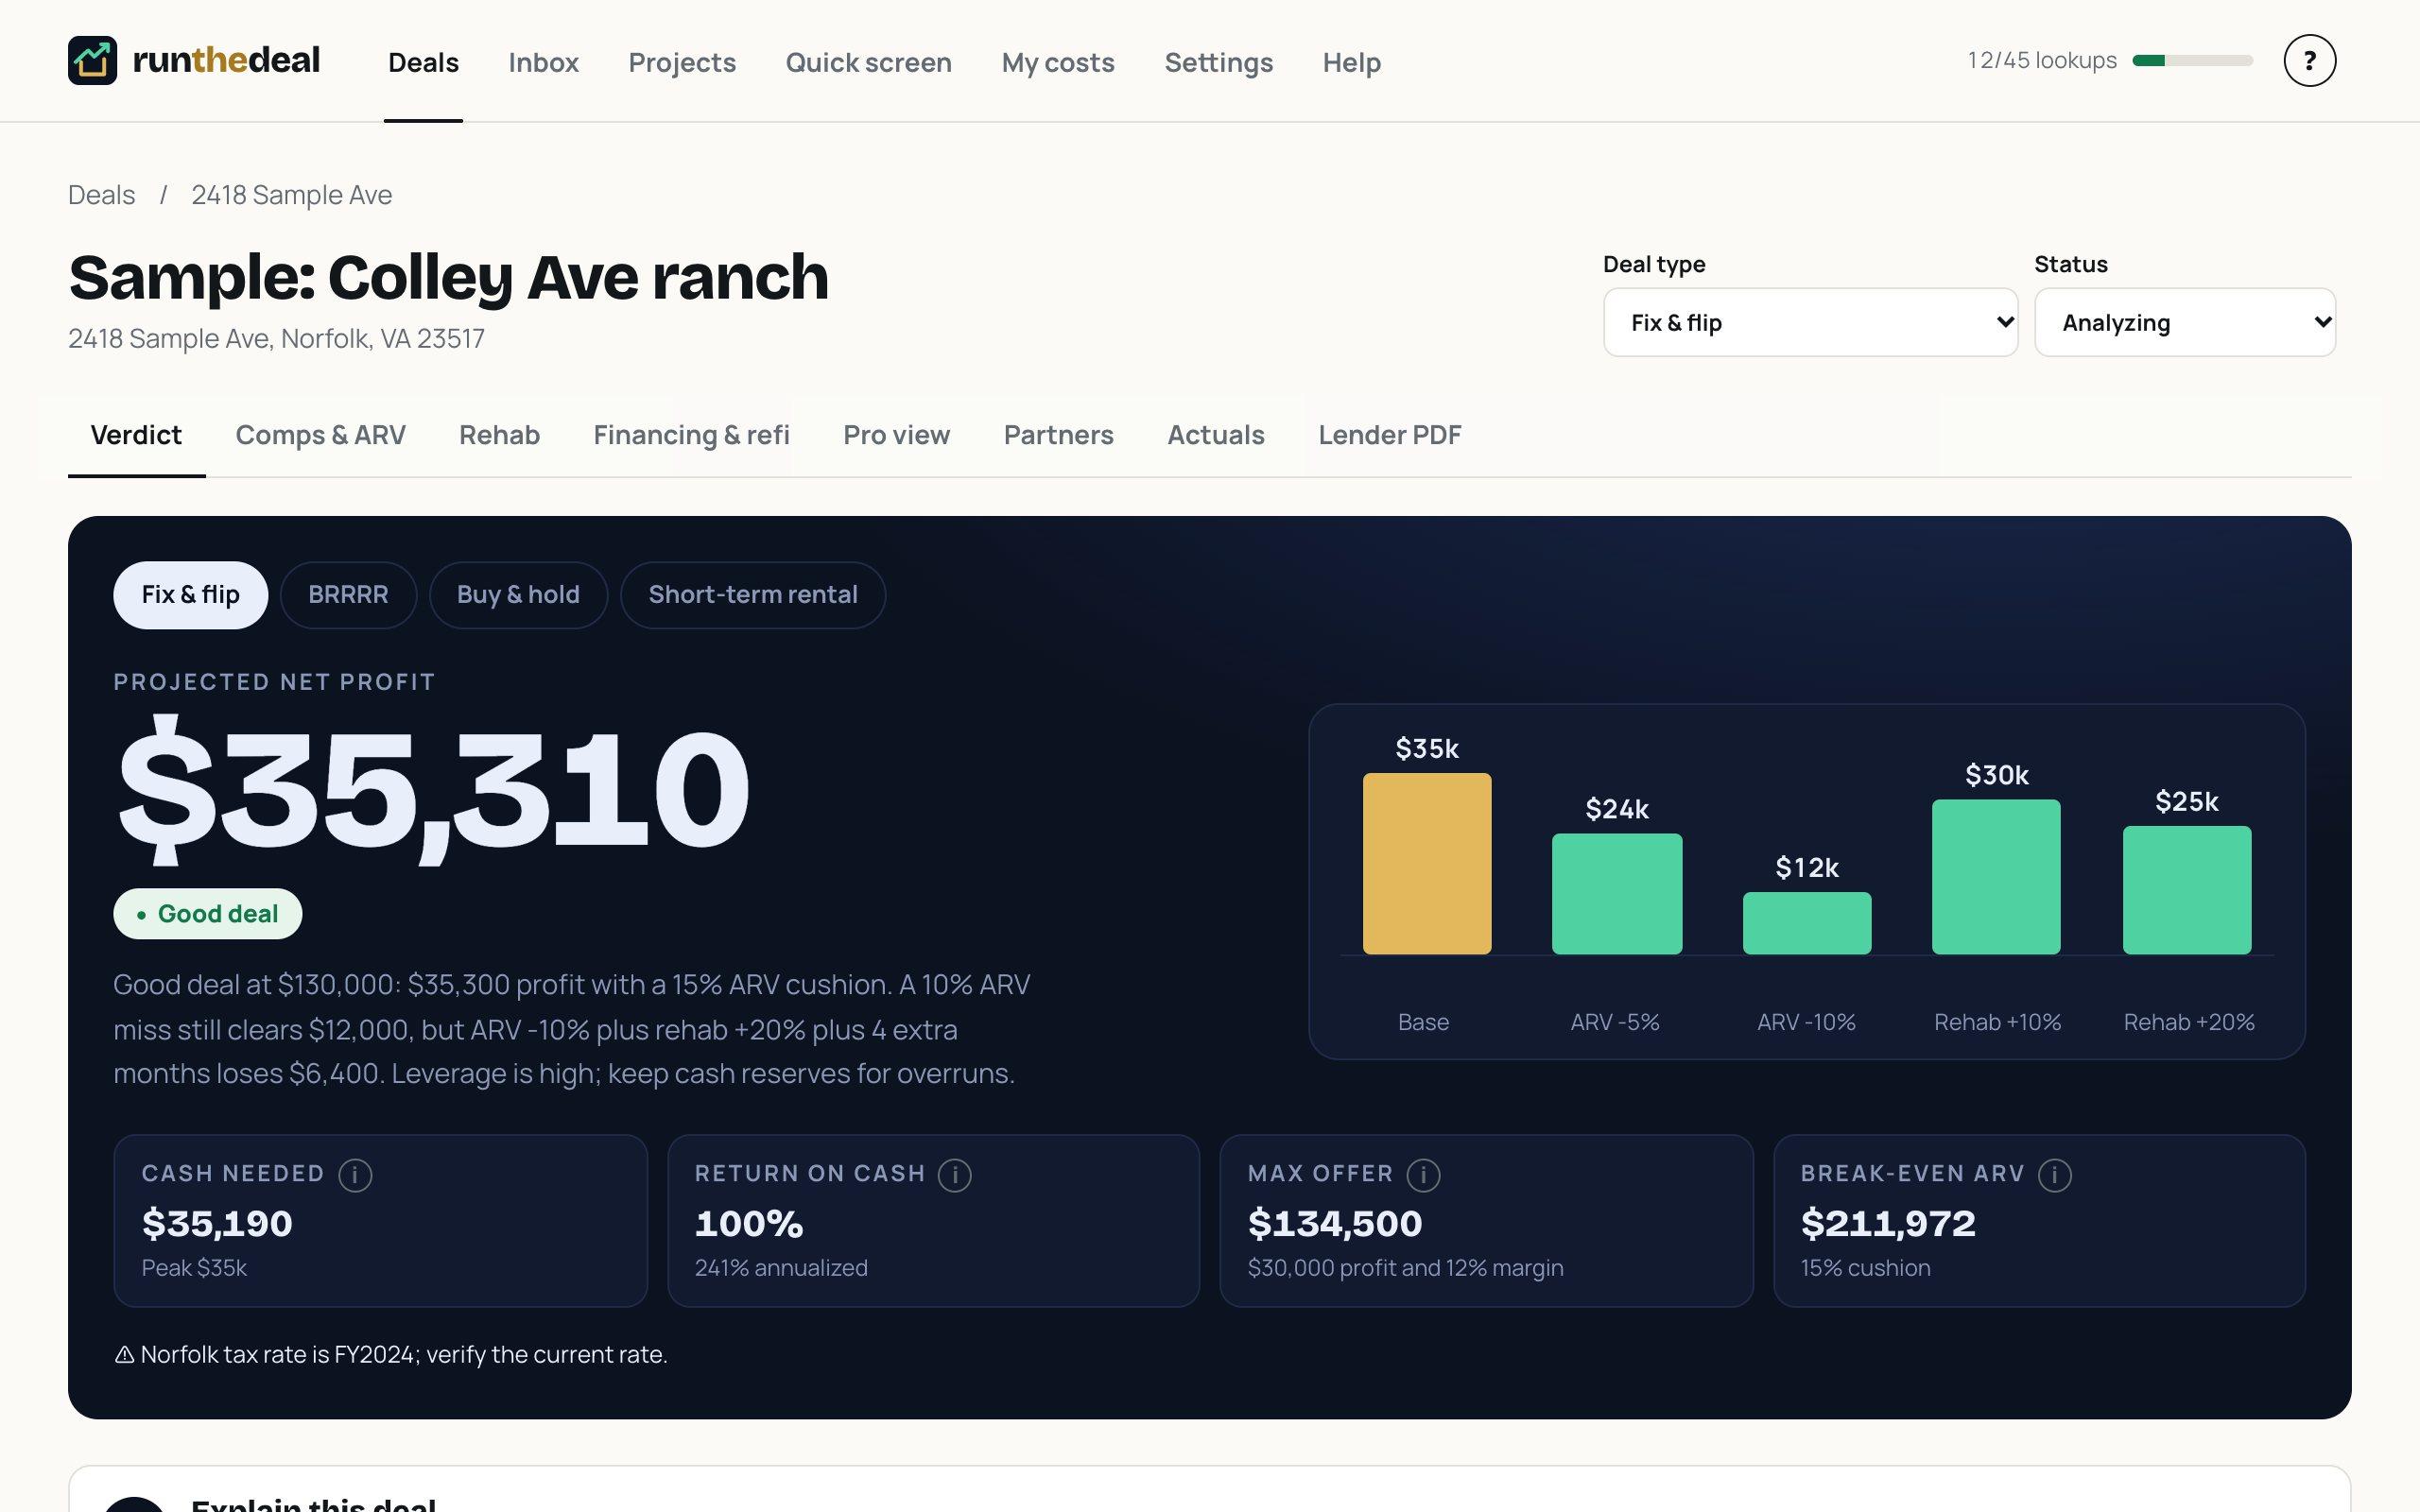Open Settings in top navigation

(1218, 62)
